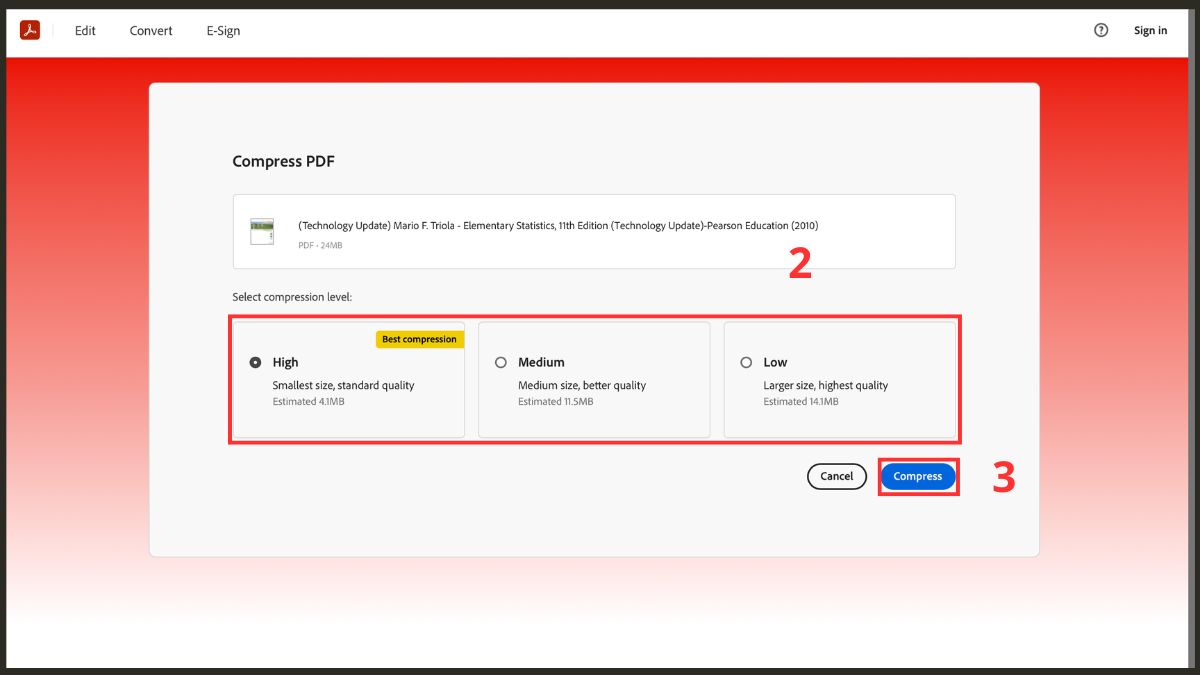Viewport: 1200px width, 675px height.
Task: Click the Adobe Acrobat logo icon
Action: tap(30, 30)
